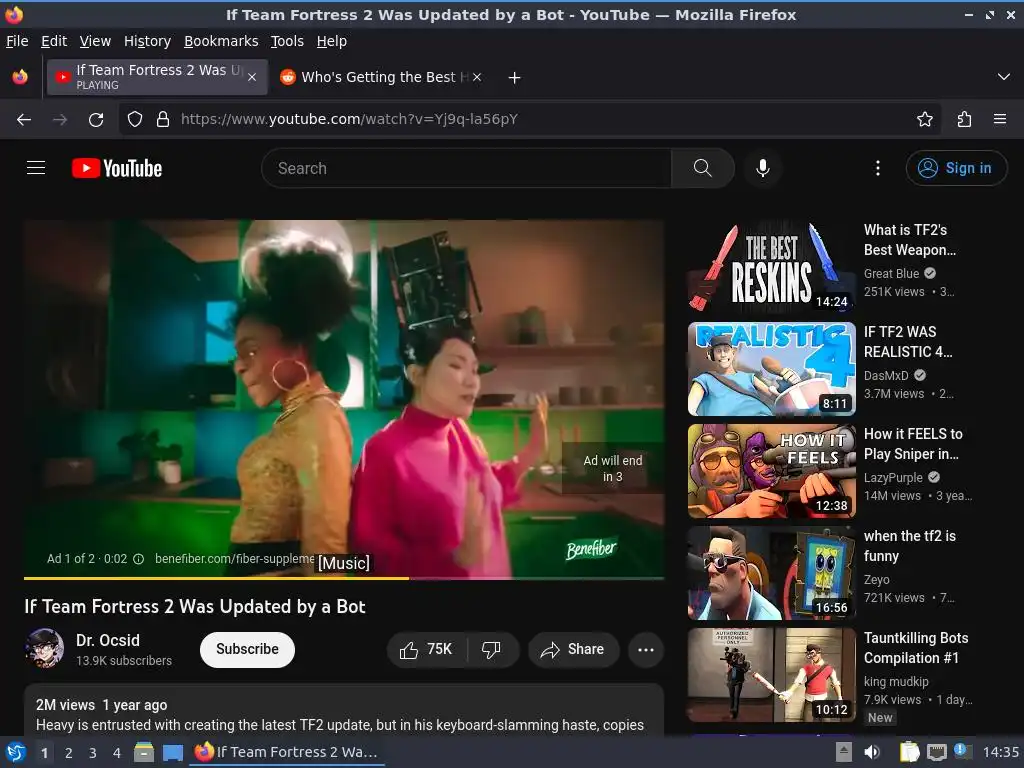Image resolution: width=1024 pixels, height=768 pixels.
Task: Adjust volume from tray speaker icon
Action: click(x=872, y=752)
